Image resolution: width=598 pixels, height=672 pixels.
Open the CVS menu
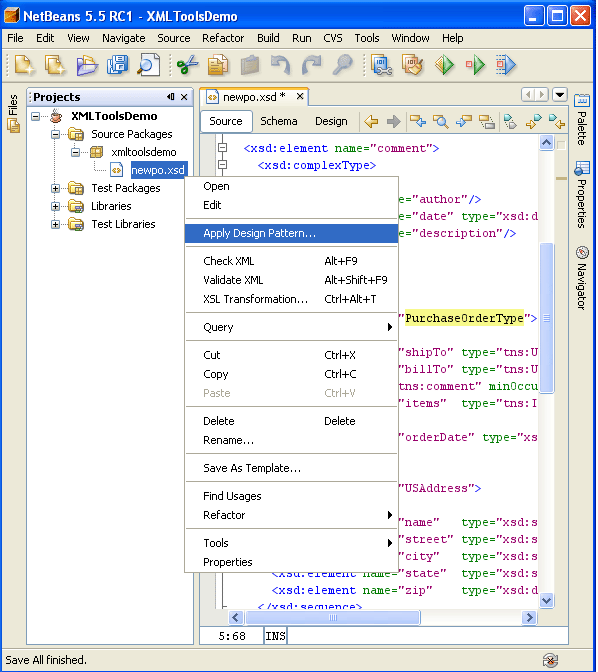[x=333, y=39]
